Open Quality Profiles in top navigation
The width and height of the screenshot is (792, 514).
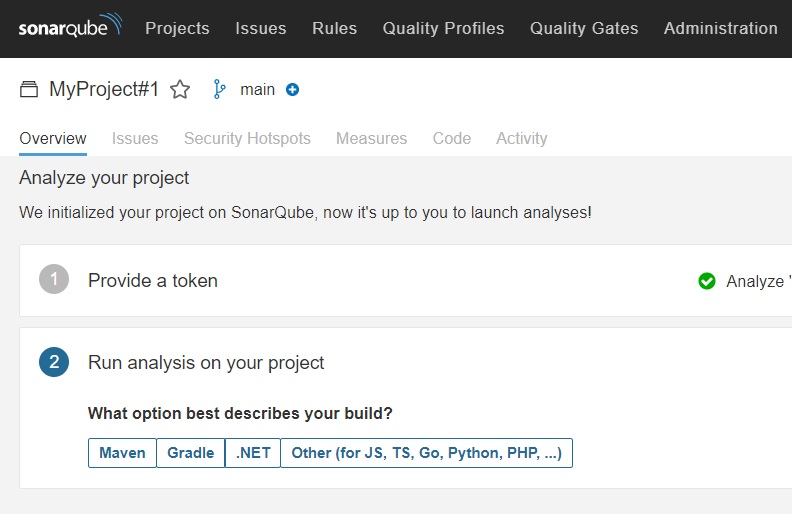pyautogui.click(x=443, y=28)
